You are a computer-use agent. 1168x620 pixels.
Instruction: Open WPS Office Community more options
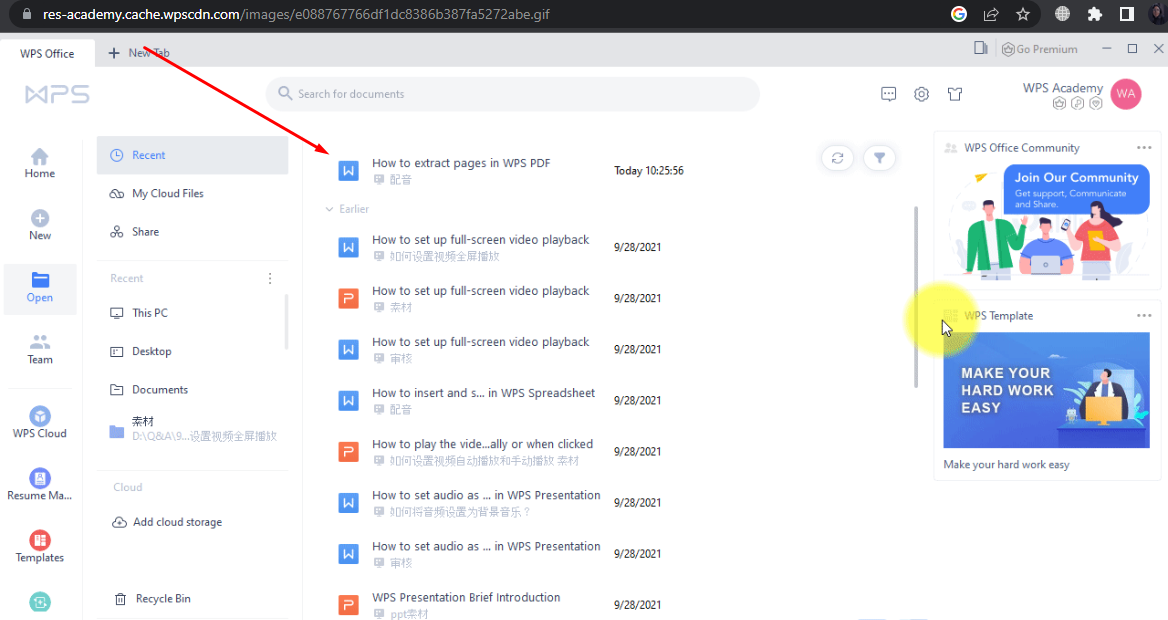coord(1143,146)
